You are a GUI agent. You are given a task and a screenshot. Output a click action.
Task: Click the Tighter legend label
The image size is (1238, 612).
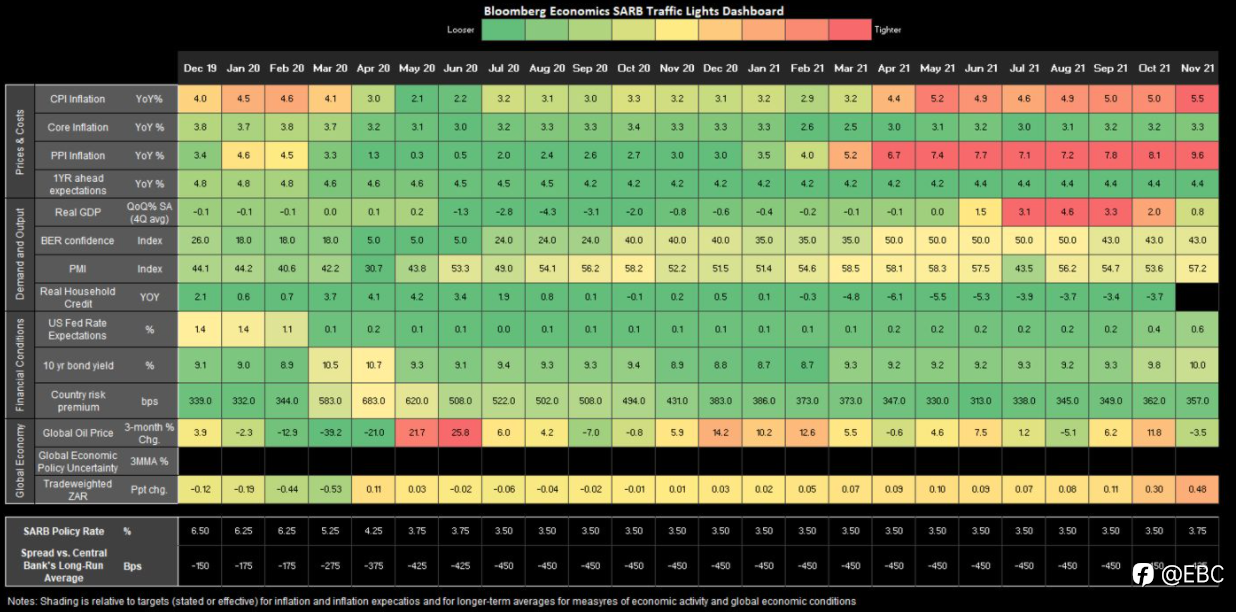coord(888,31)
